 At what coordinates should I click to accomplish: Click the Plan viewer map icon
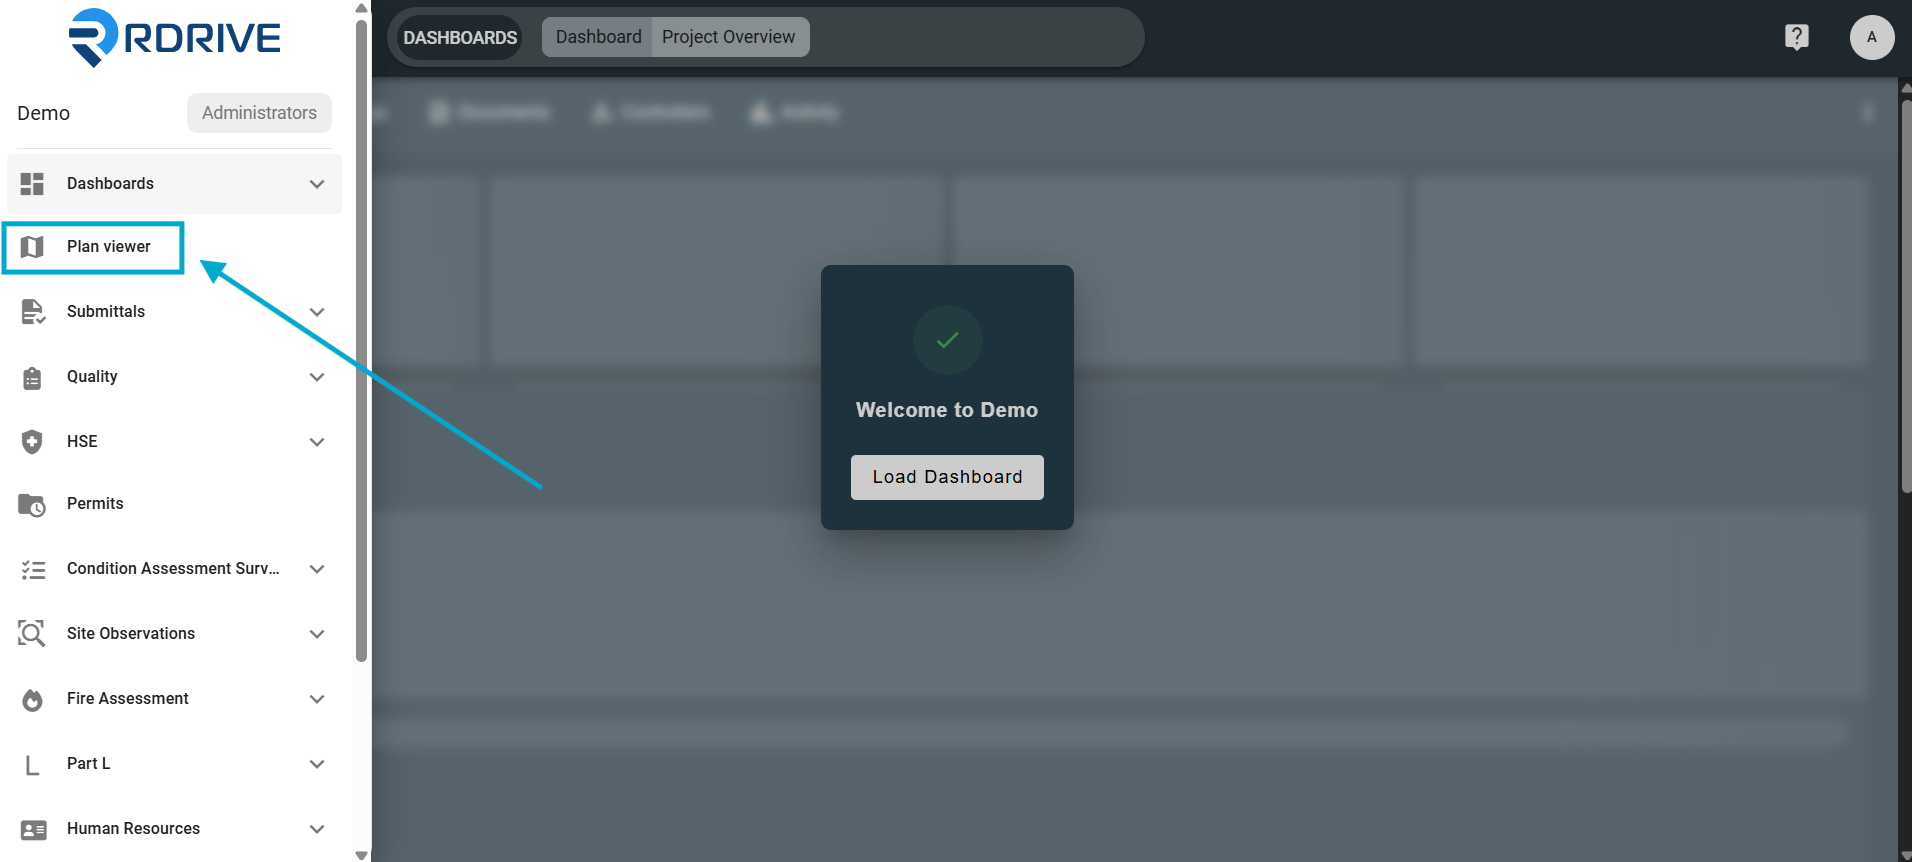point(32,247)
